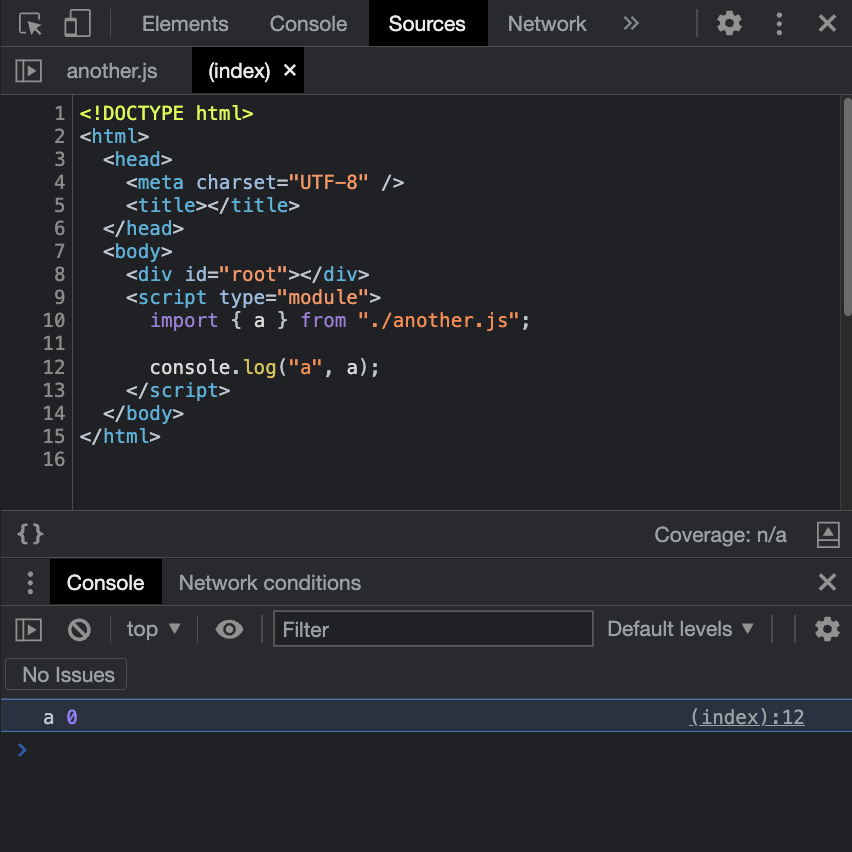Click line number 9 in the gutter

[59, 297]
